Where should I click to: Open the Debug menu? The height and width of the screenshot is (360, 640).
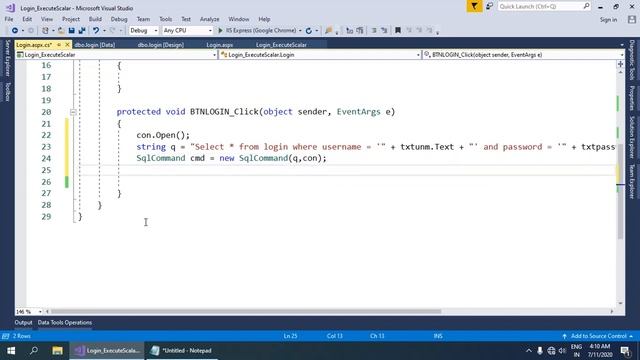pos(119,19)
